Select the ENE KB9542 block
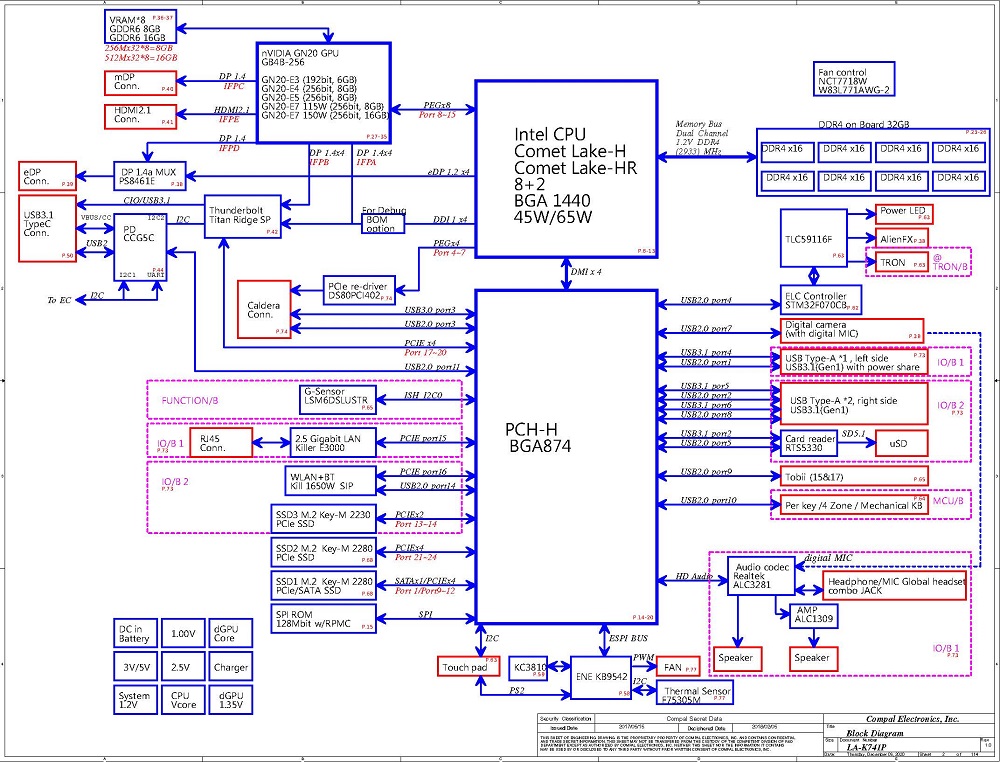Viewport: 1000px width, 762px height. coord(601,677)
